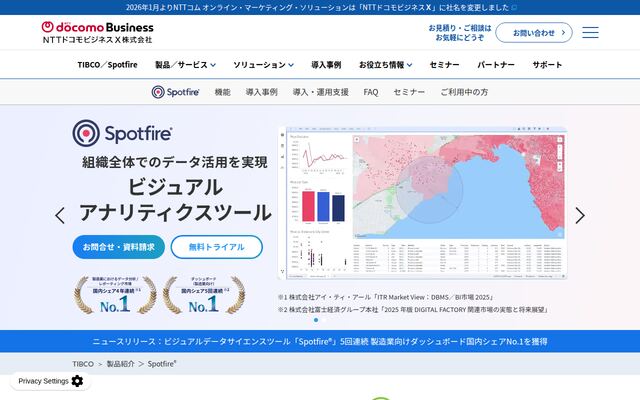
Task: Open the セミナー main menu item
Action: 444,64
